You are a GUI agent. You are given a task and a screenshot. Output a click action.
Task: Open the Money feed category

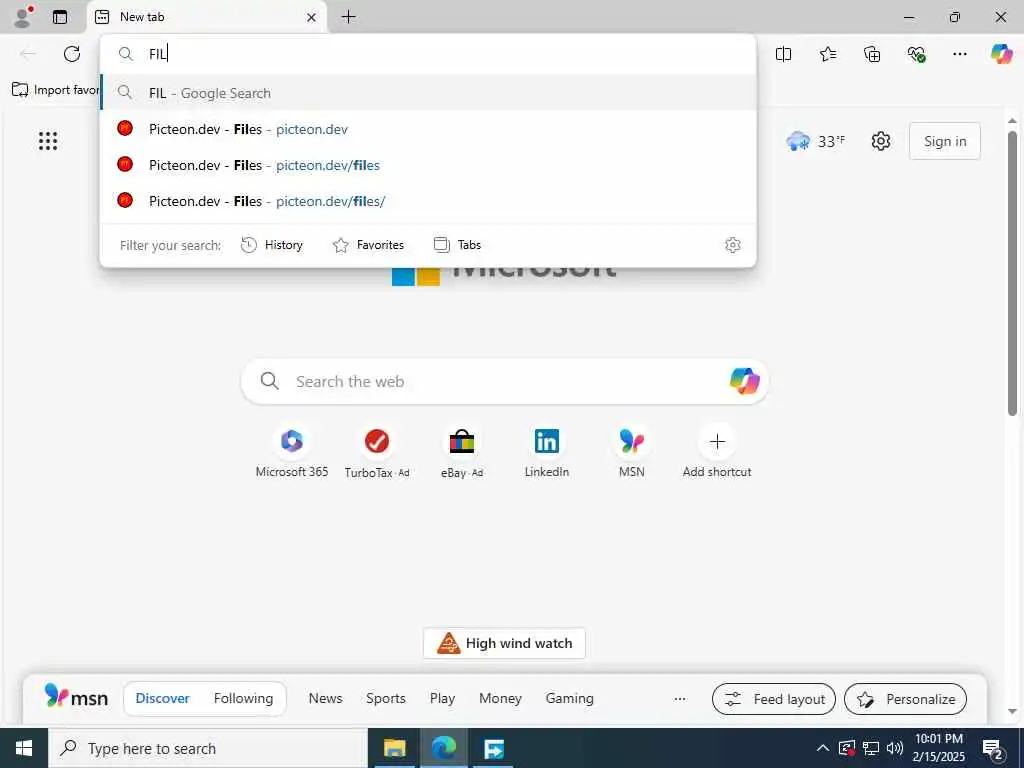tap(500, 698)
